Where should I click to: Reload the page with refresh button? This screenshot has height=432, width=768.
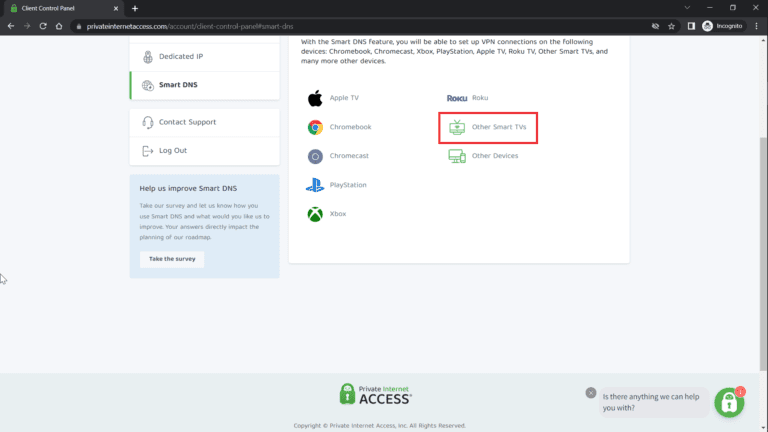click(44, 25)
